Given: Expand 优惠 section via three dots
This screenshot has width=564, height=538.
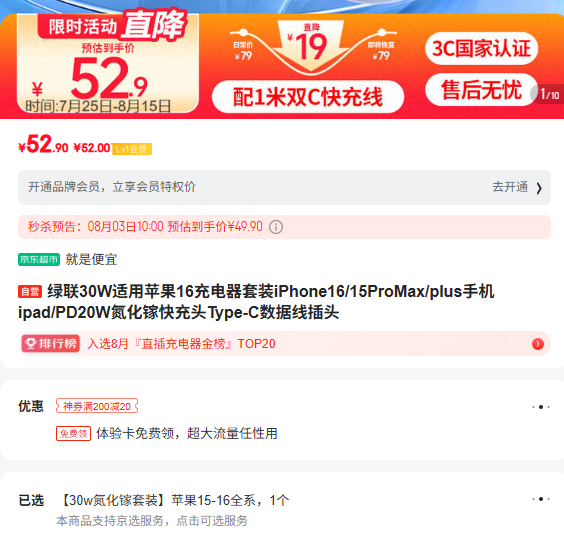Looking at the screenshot, I should [541, 407].
